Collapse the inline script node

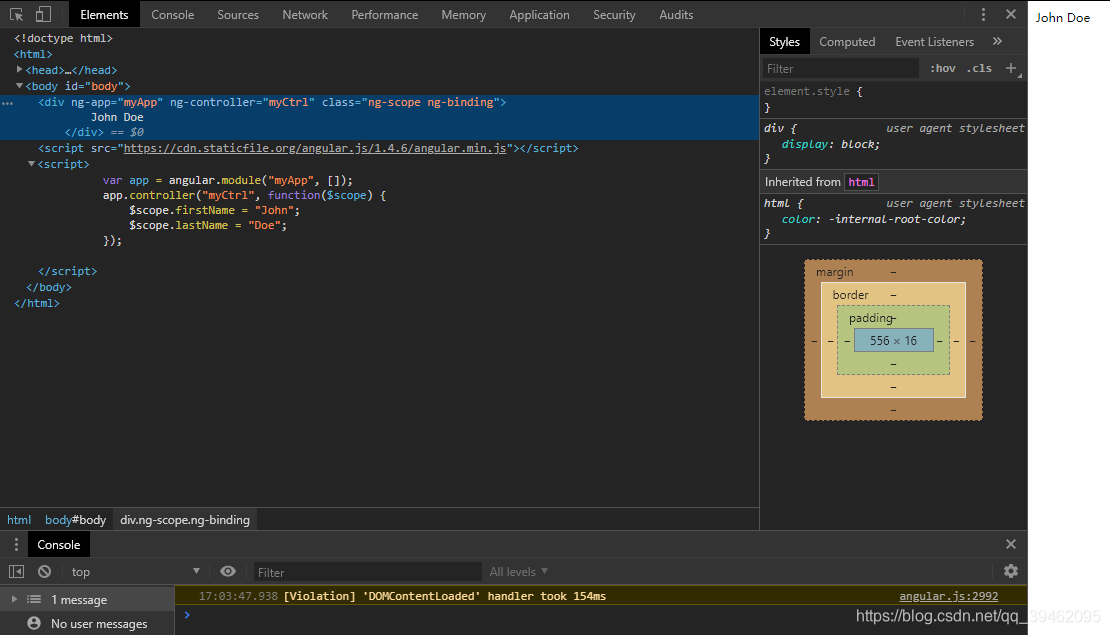tap(32, 164)
